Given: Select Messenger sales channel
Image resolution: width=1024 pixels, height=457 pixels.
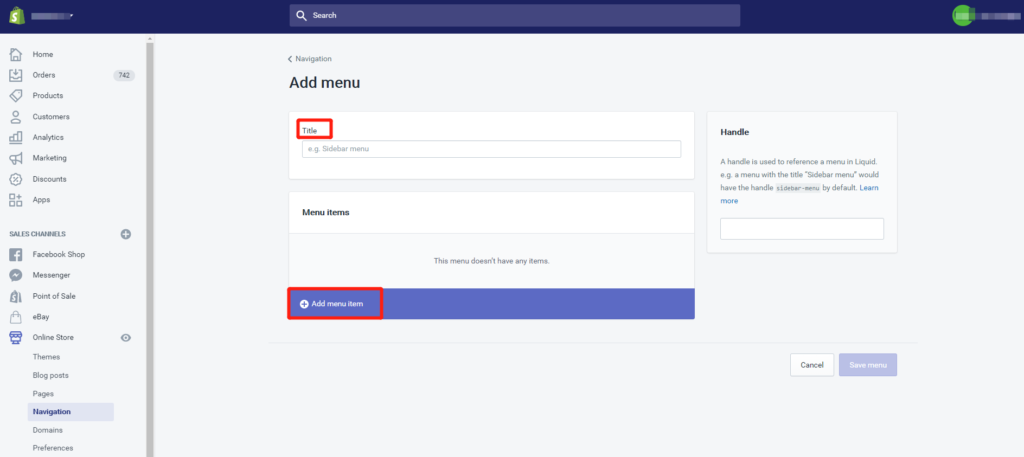Looking at the screenshot, I should click(52, 275).
